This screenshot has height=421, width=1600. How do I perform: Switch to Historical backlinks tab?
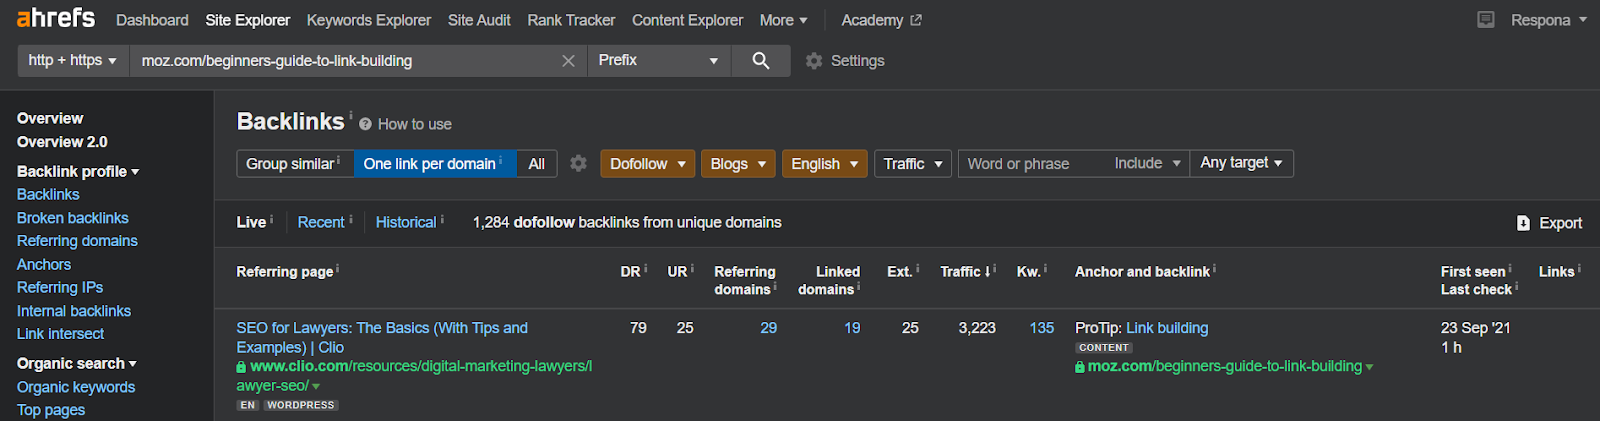pos(406,222)
